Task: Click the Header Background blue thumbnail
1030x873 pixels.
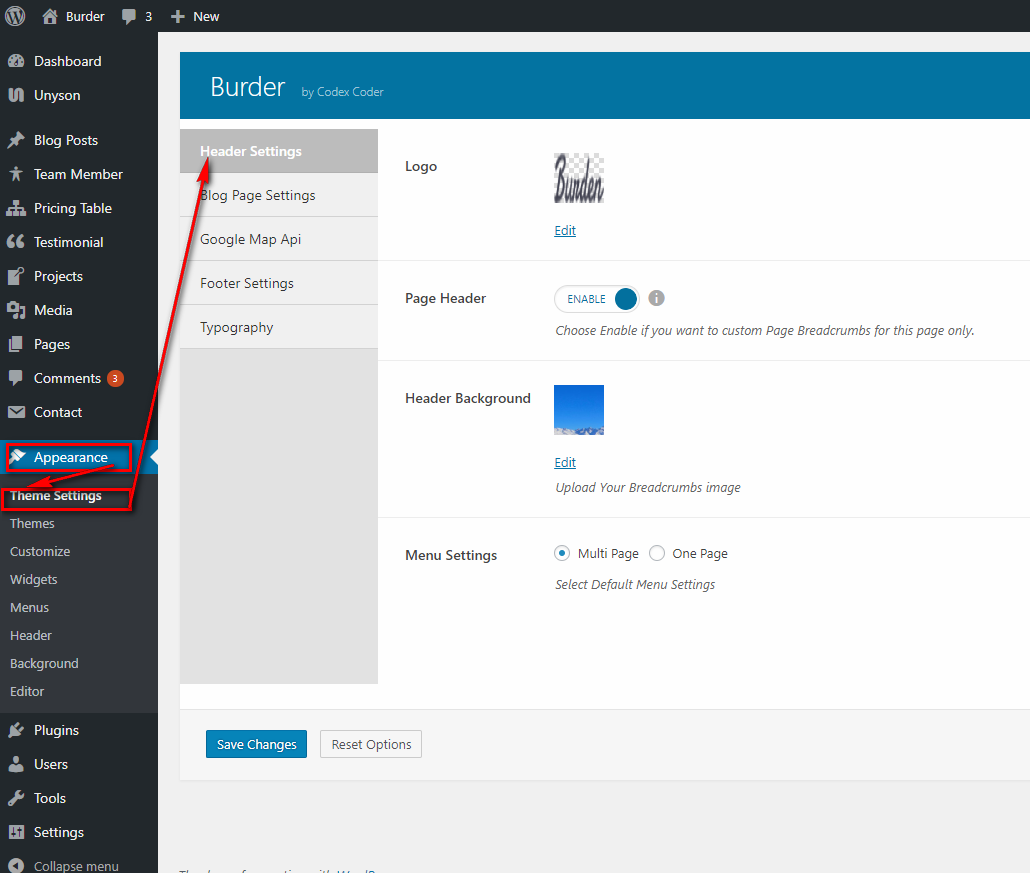Action: click(x=579, y=410)
